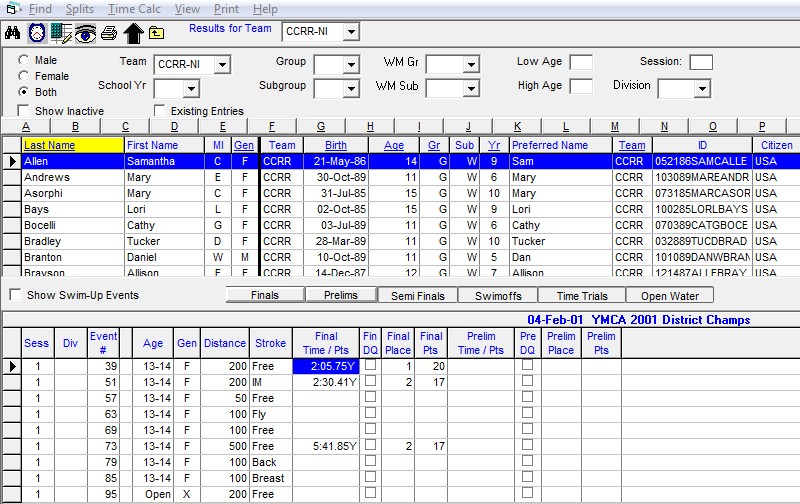
Task: Expand the School Yr dropdown
Action: [191, 89]
